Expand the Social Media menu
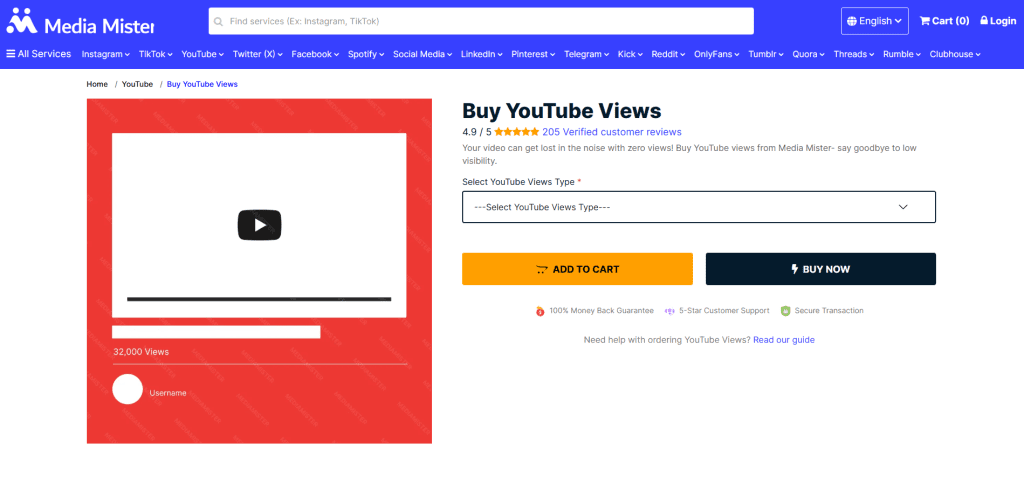 tap(423, 54)
